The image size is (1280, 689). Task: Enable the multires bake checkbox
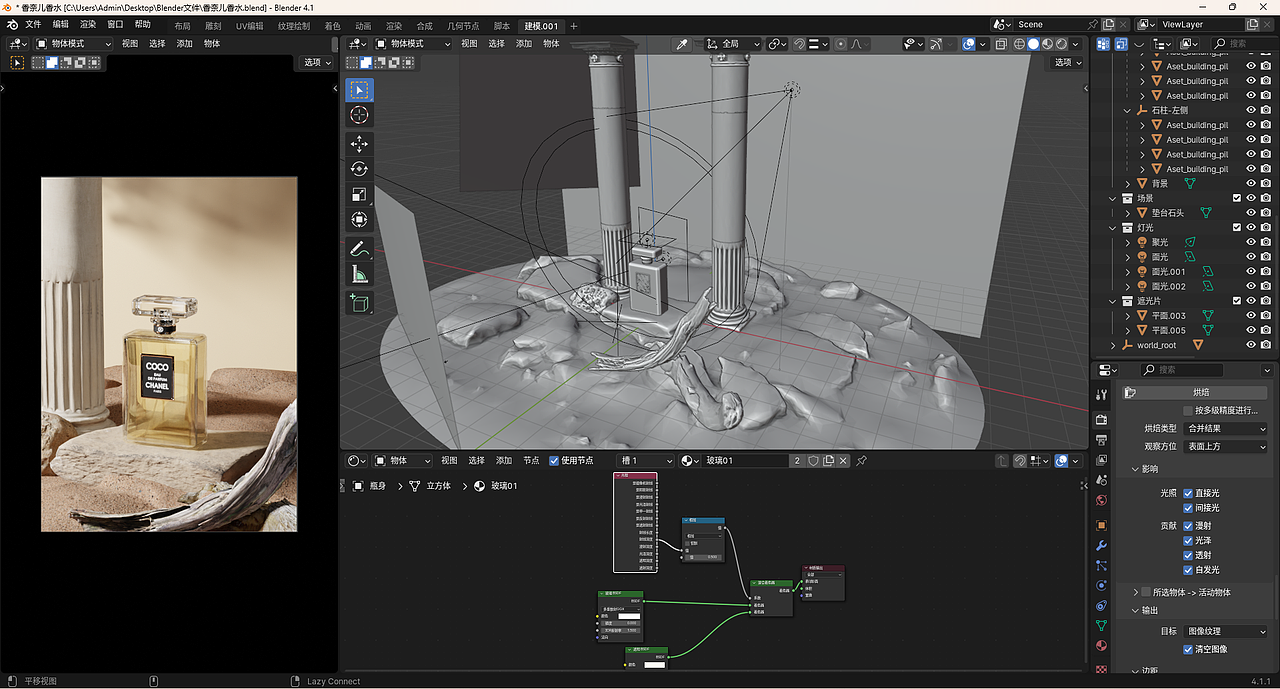point(1188,411)
